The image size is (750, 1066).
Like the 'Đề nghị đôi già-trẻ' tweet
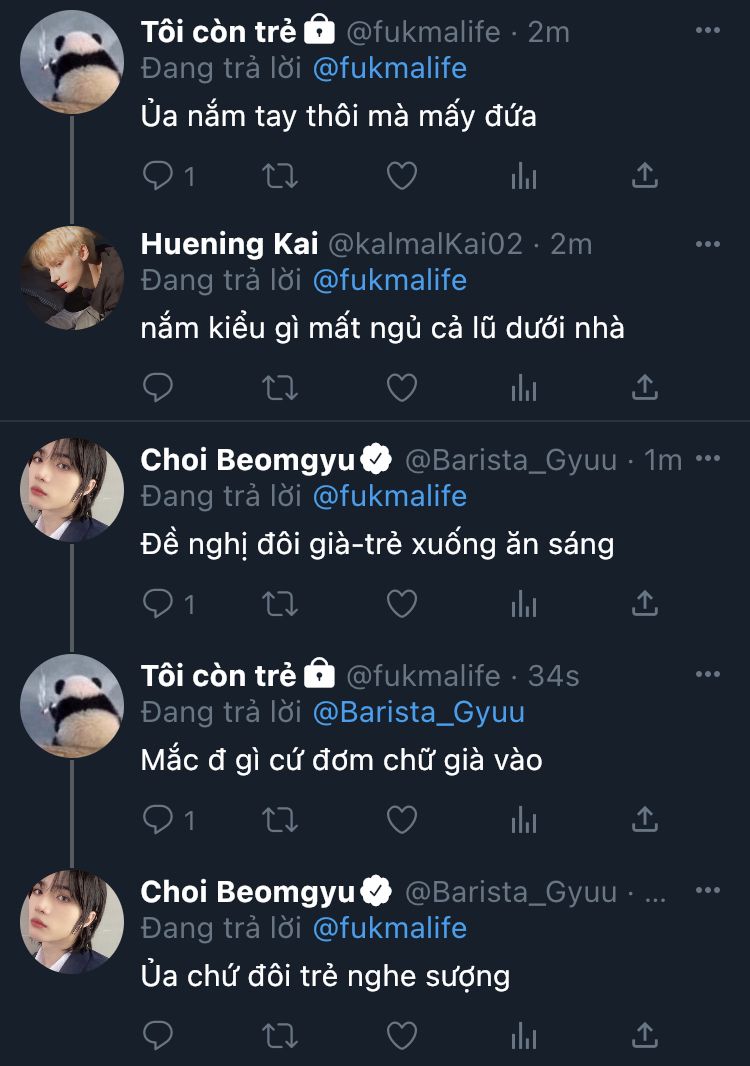click(x=401, y=603)
